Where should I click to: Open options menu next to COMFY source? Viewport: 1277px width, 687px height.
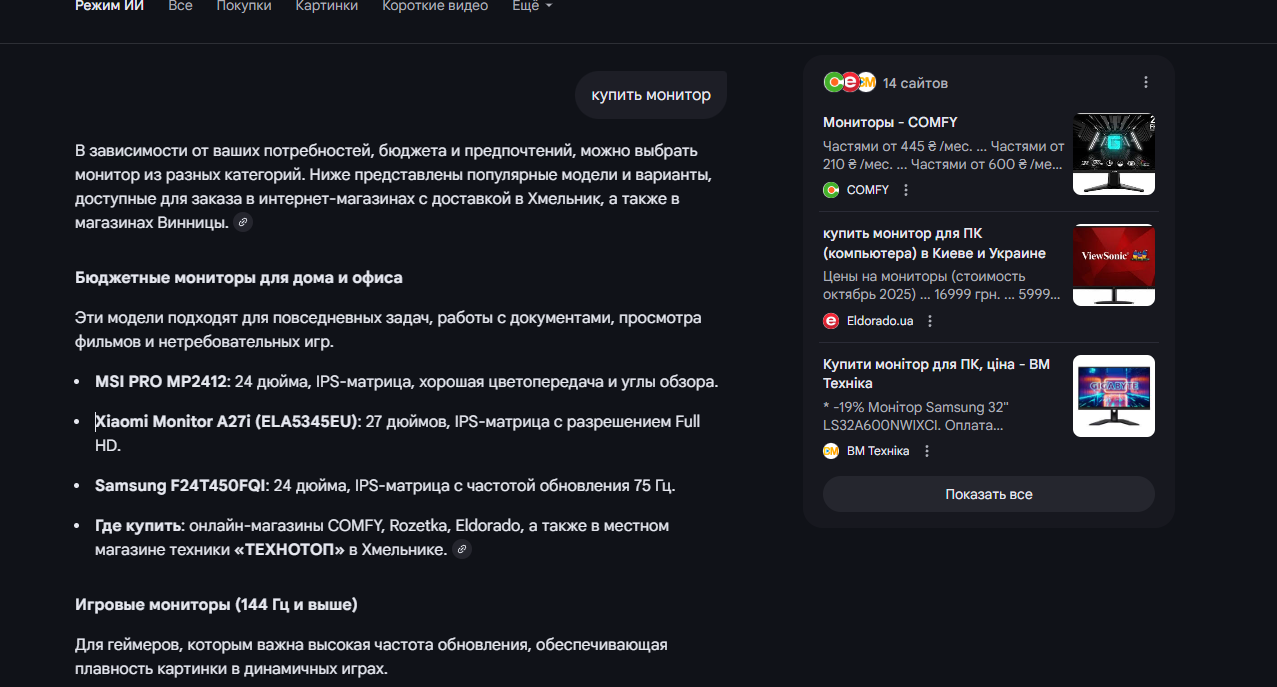tap(906, 190)
